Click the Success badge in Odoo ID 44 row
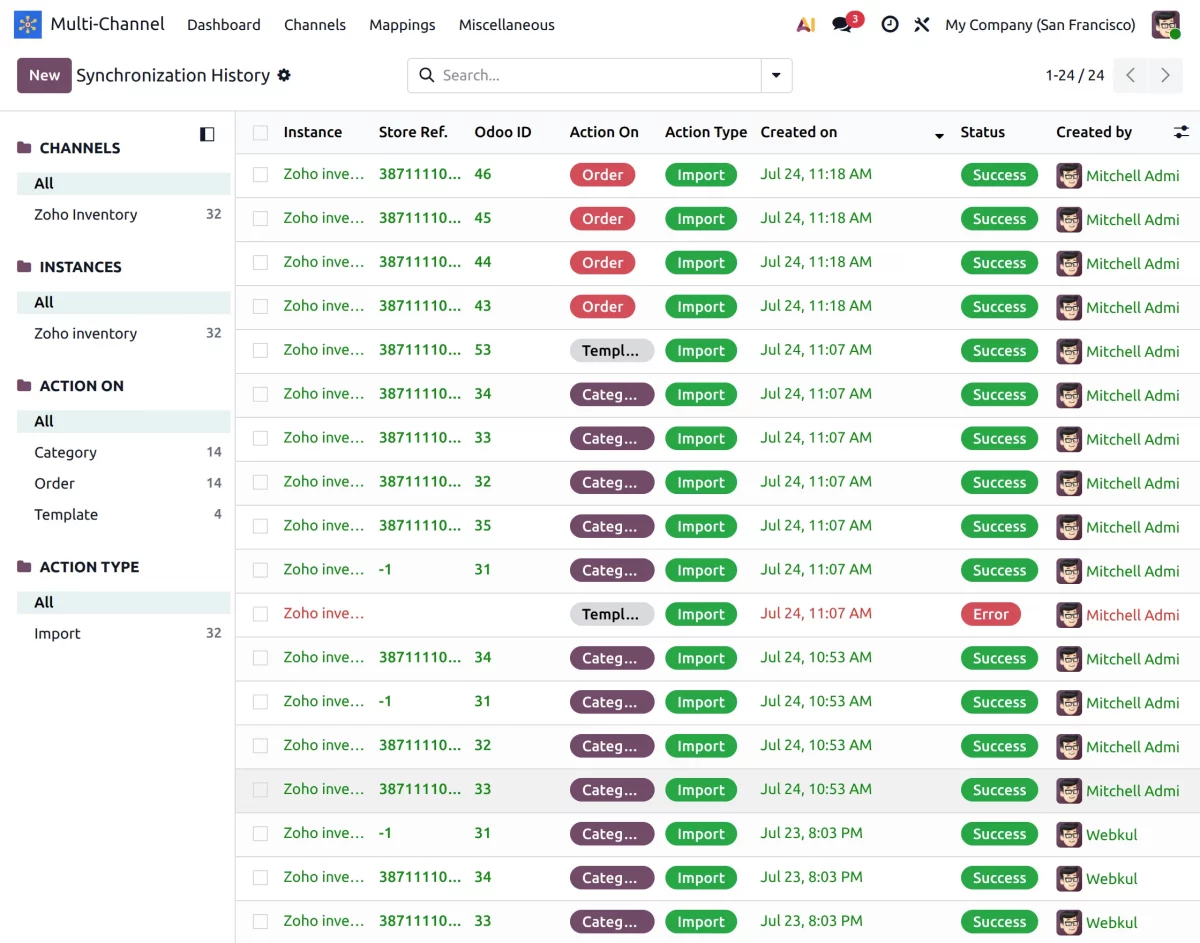The image size is (1200, 943). tap(999, 263)
